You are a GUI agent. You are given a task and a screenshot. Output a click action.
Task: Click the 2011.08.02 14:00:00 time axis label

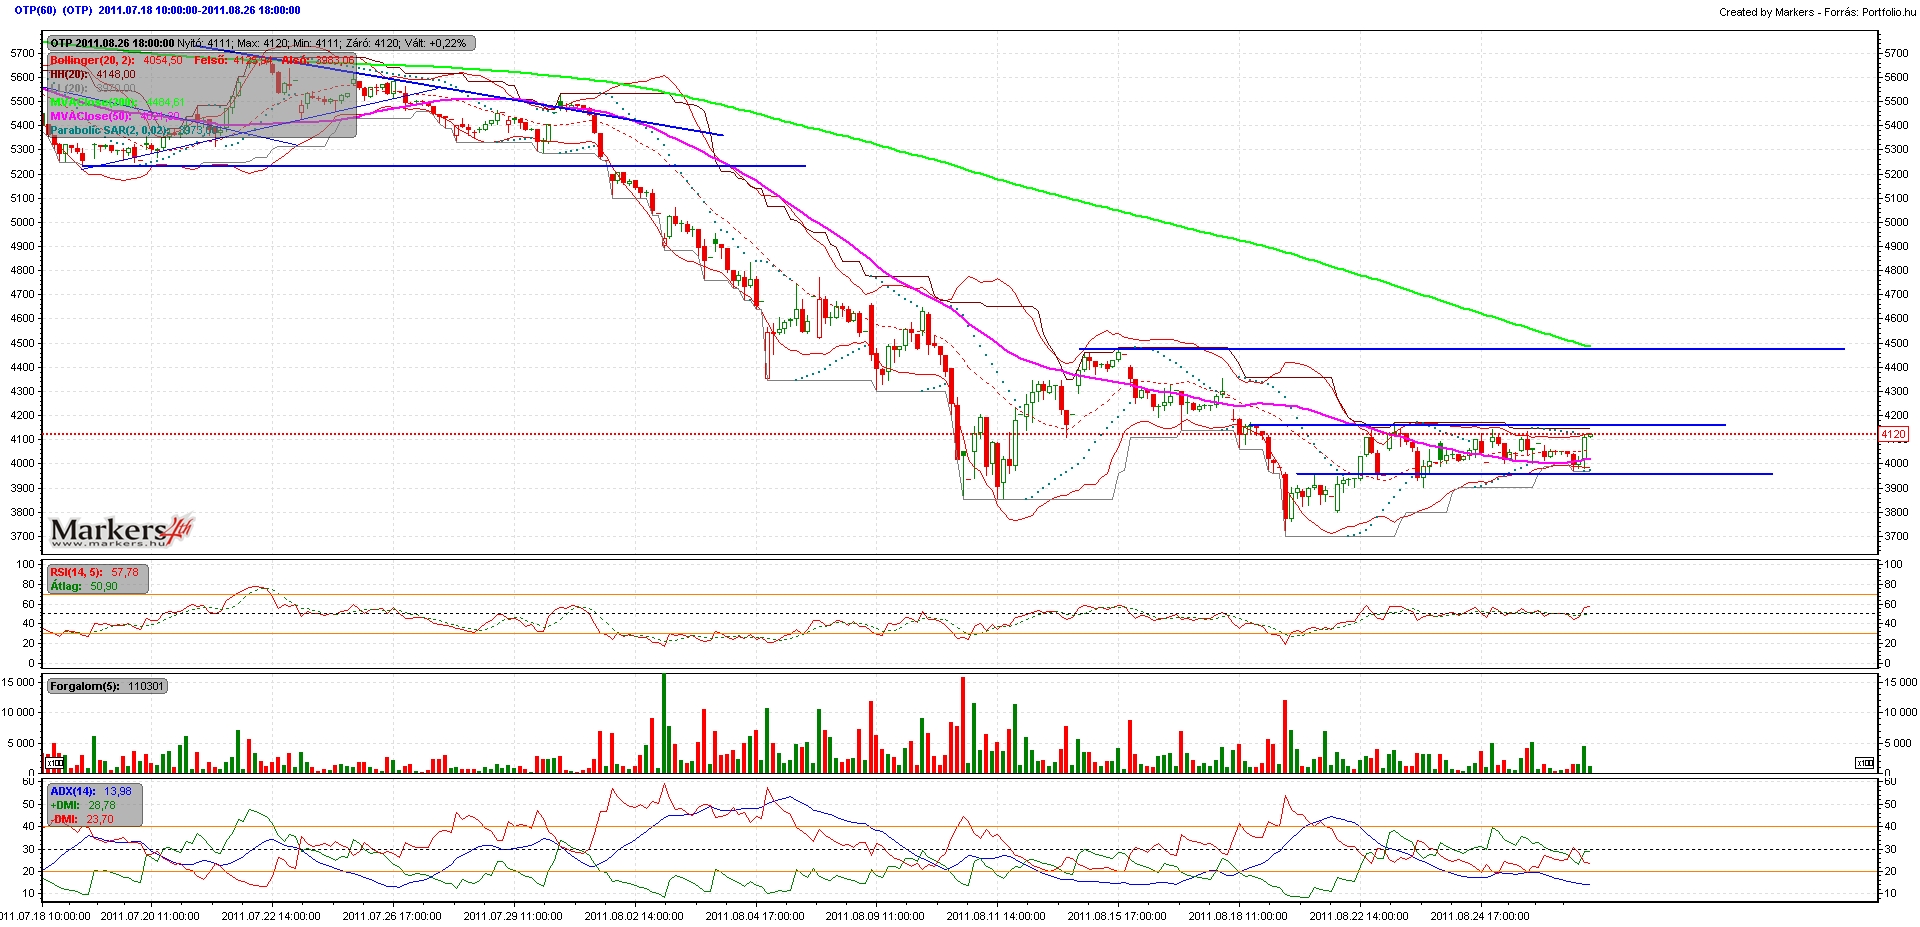pos(634,915)
